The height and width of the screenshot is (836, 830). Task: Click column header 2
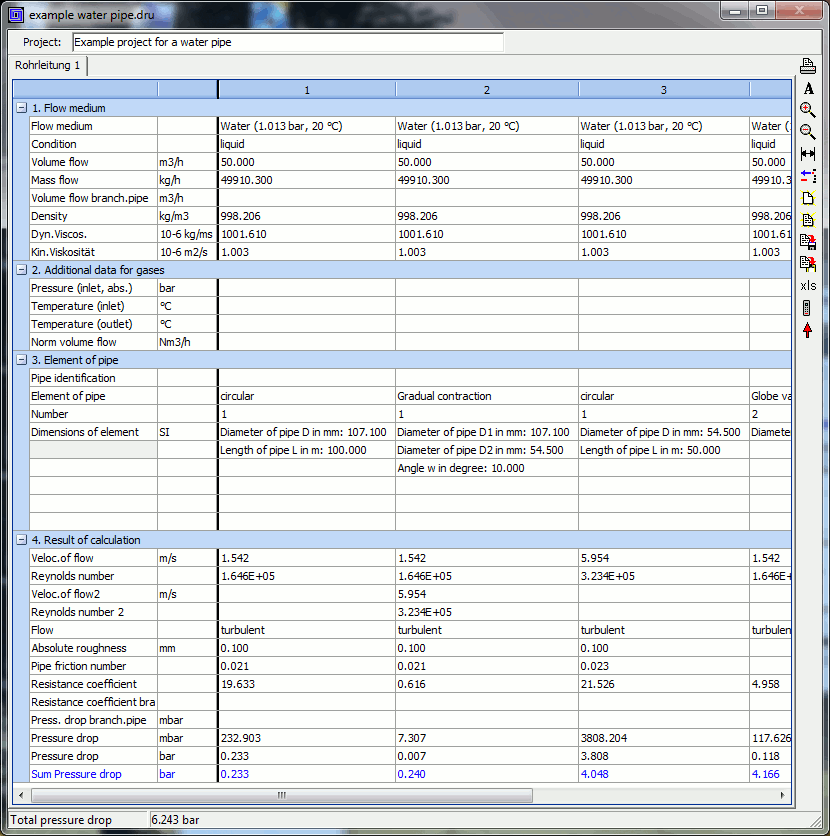(486, 90)
